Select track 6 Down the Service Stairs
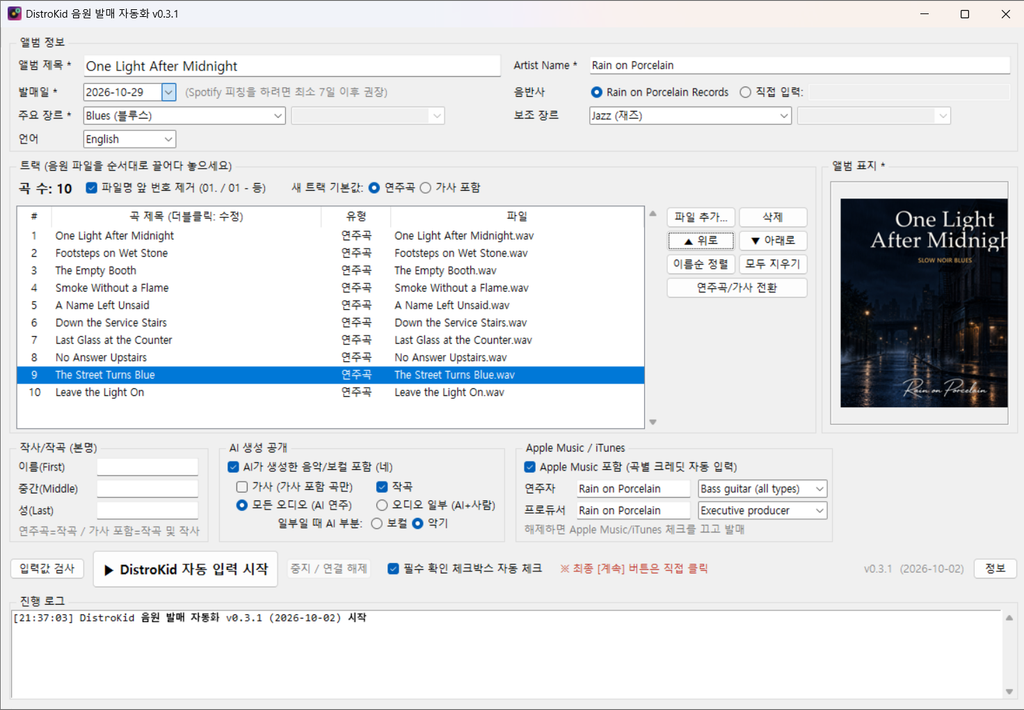The width and height of the screenshot is (1024, 710). 330,323
